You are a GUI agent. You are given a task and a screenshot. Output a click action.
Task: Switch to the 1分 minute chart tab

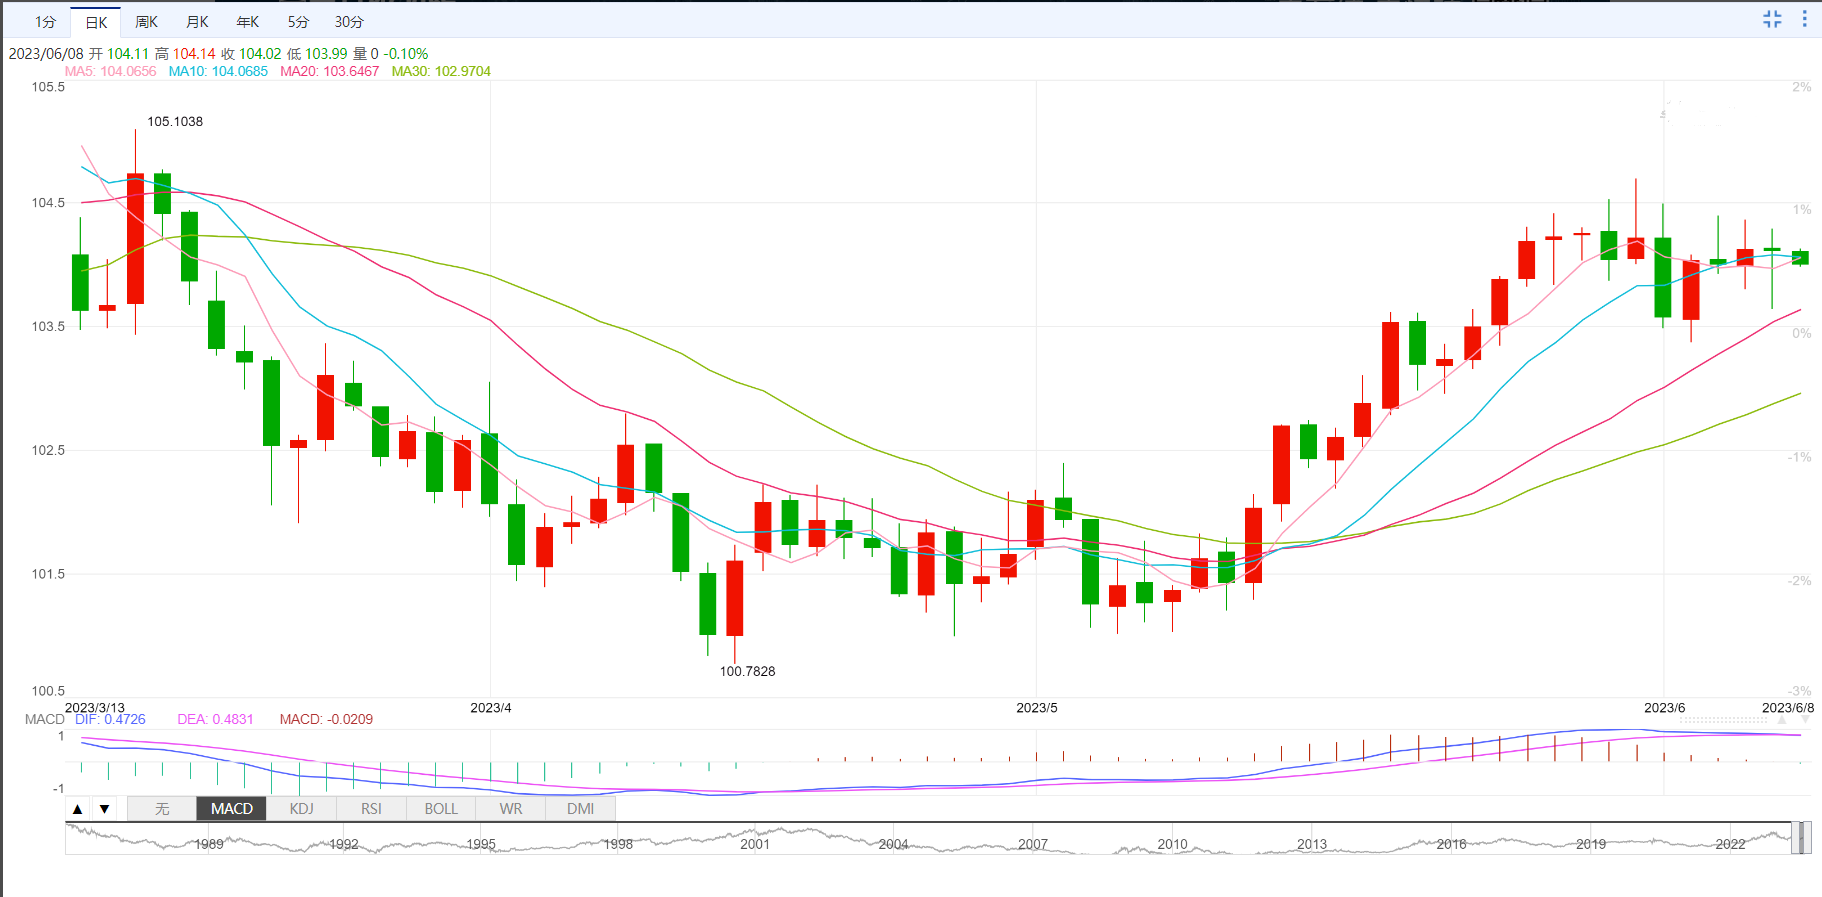[45, 22]
